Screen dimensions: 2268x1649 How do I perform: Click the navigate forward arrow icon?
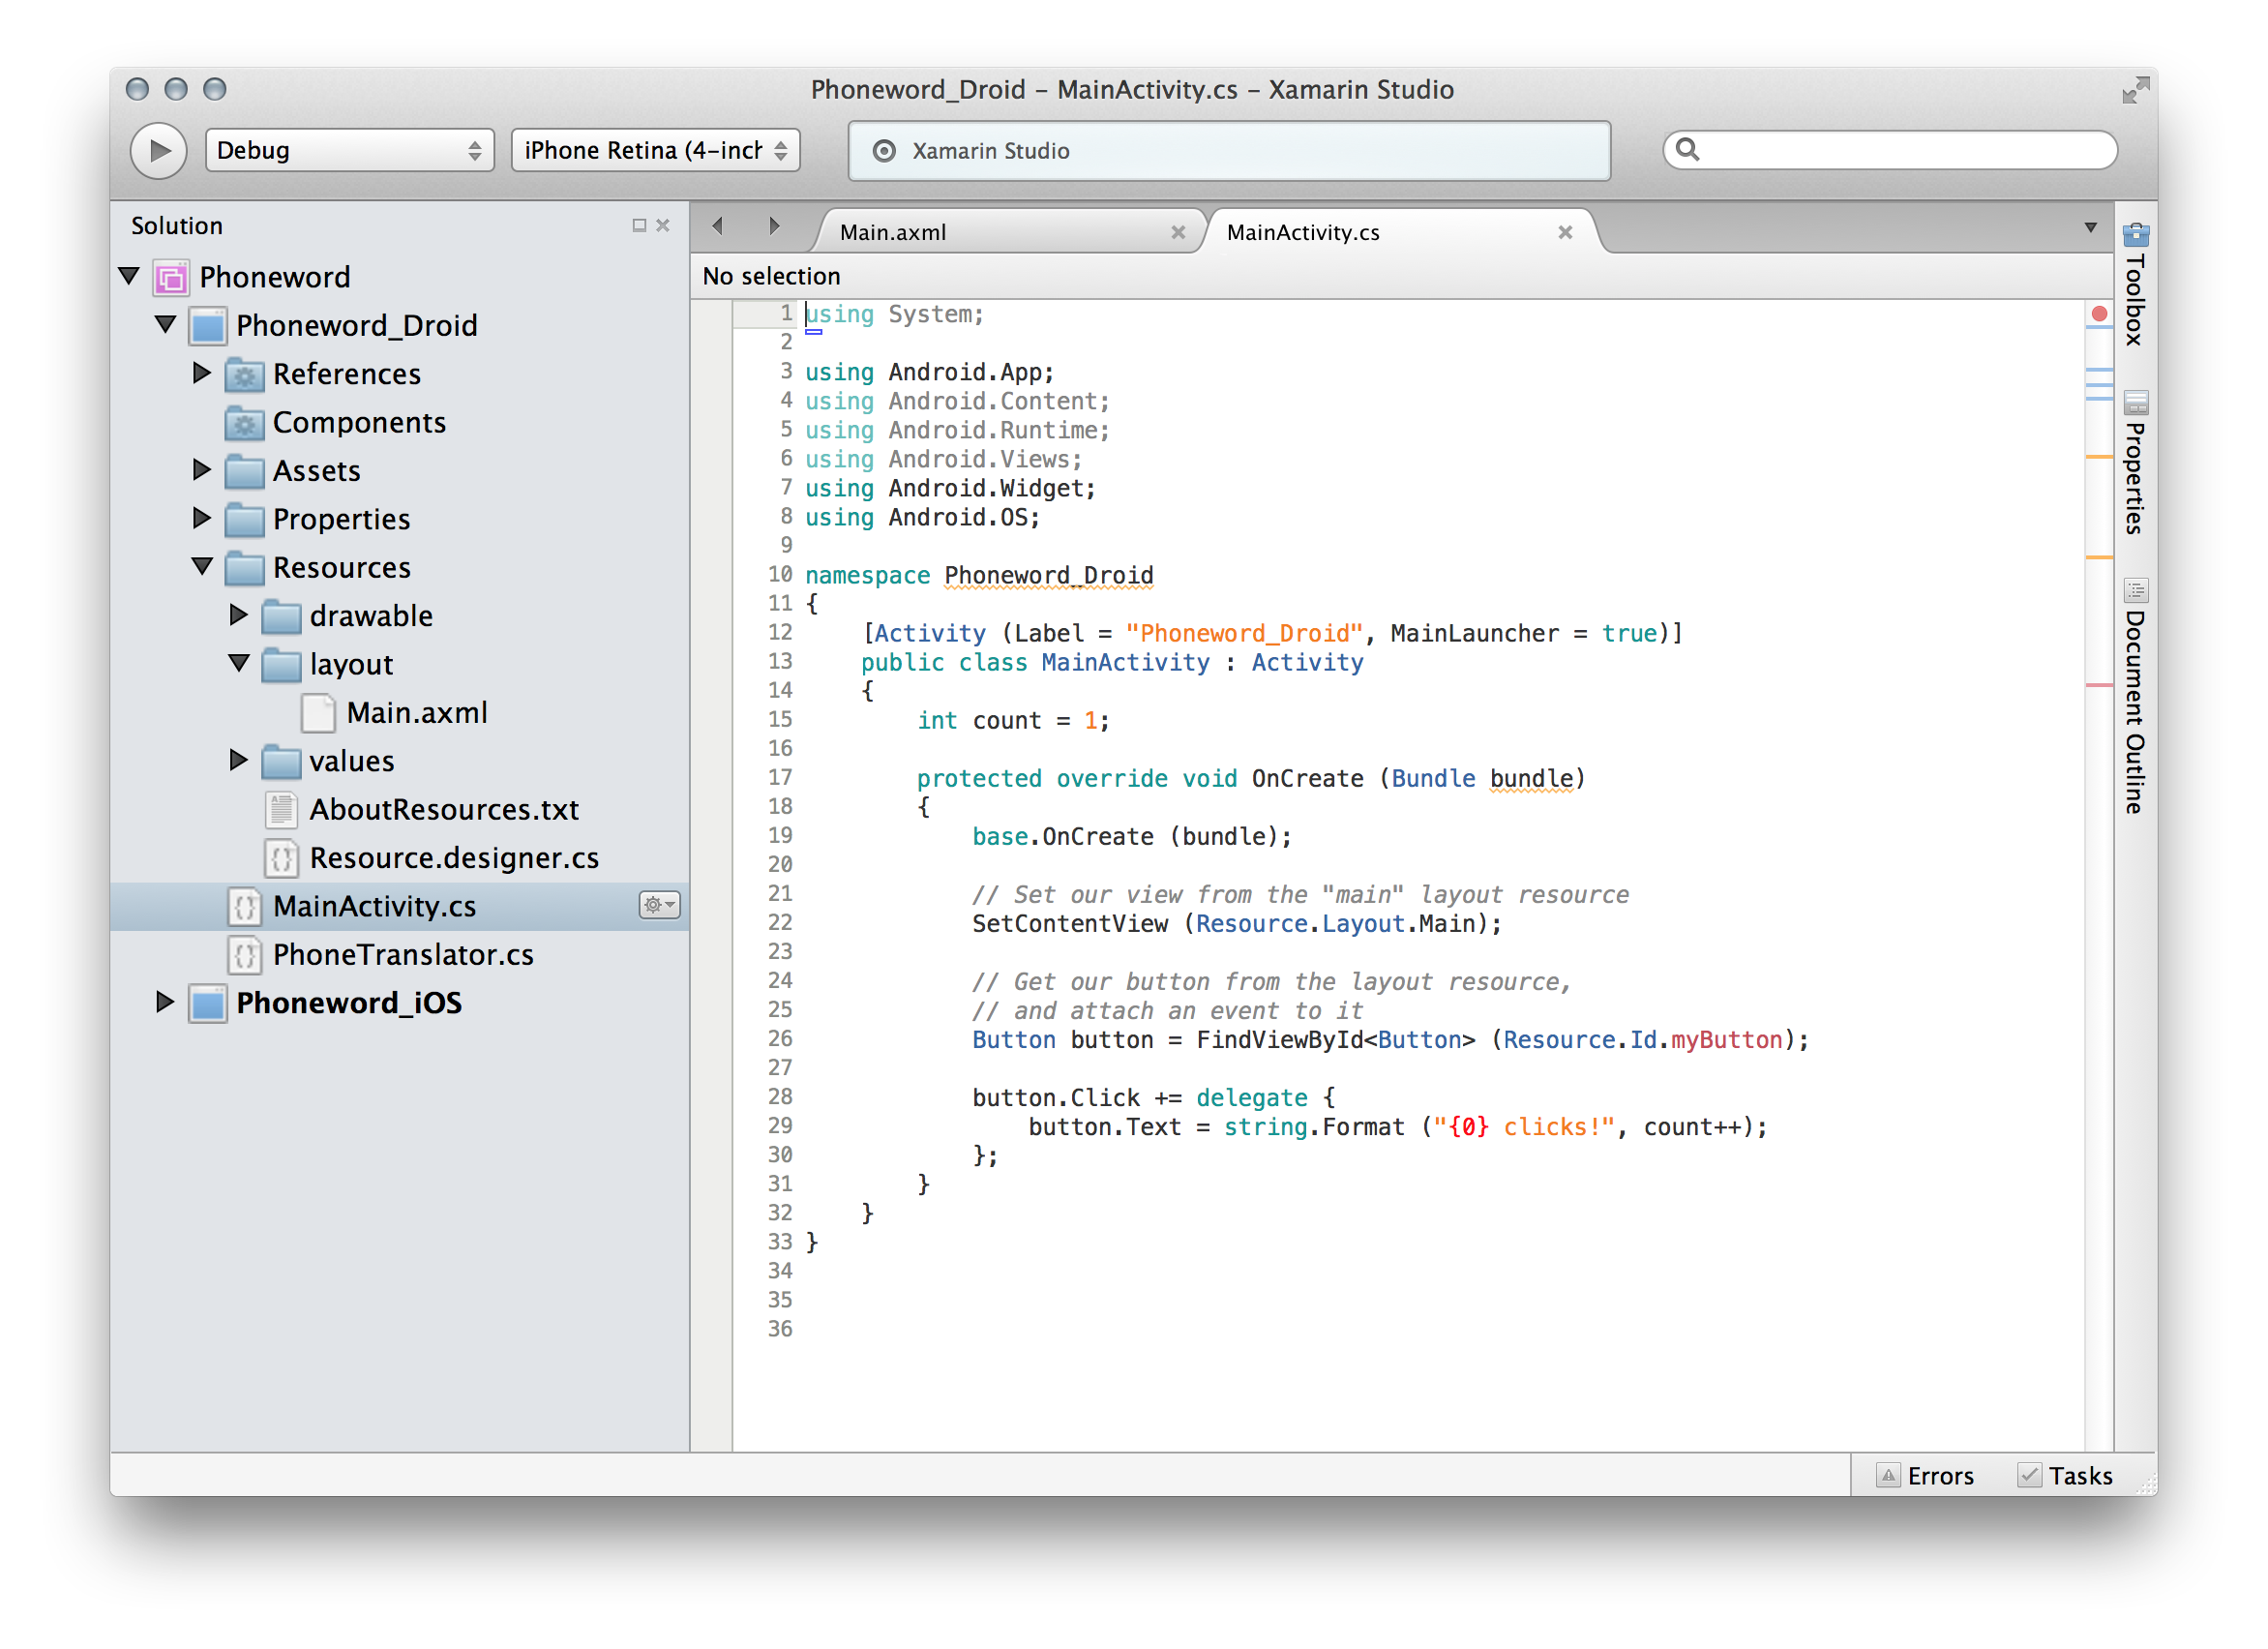pyautogui.click(x=773, y=227)
